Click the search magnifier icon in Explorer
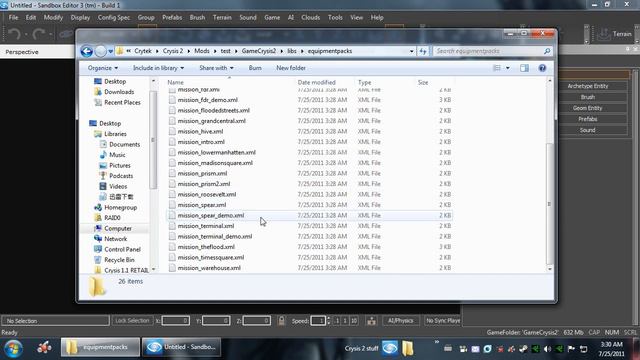 [547, 51]
